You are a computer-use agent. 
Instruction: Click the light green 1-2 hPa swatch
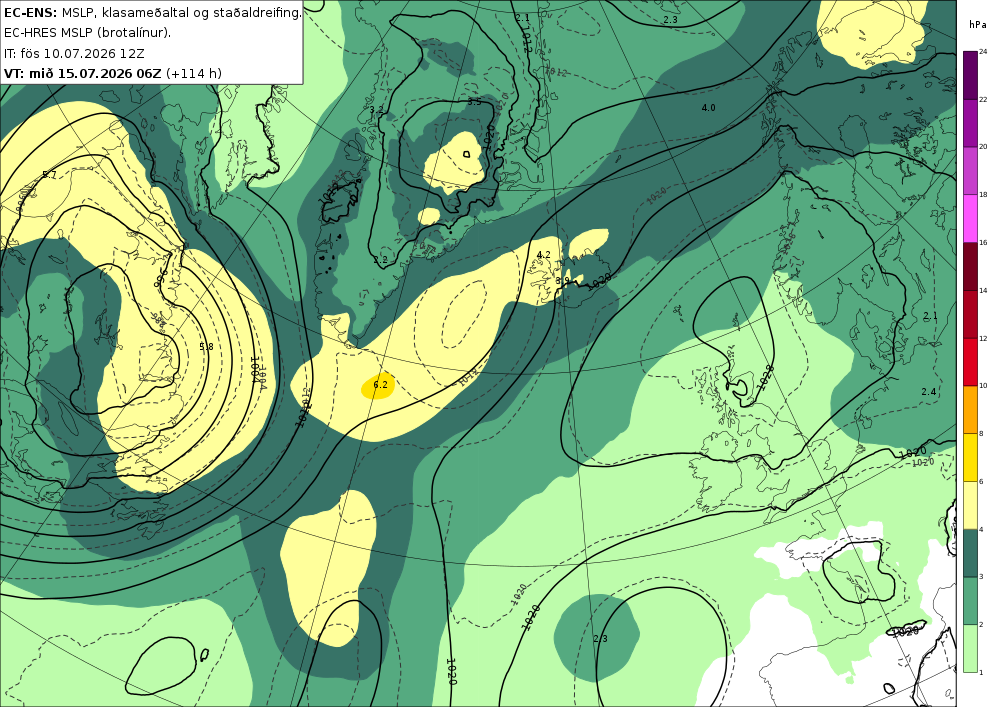pyautogui.click(x=969, y=648)
